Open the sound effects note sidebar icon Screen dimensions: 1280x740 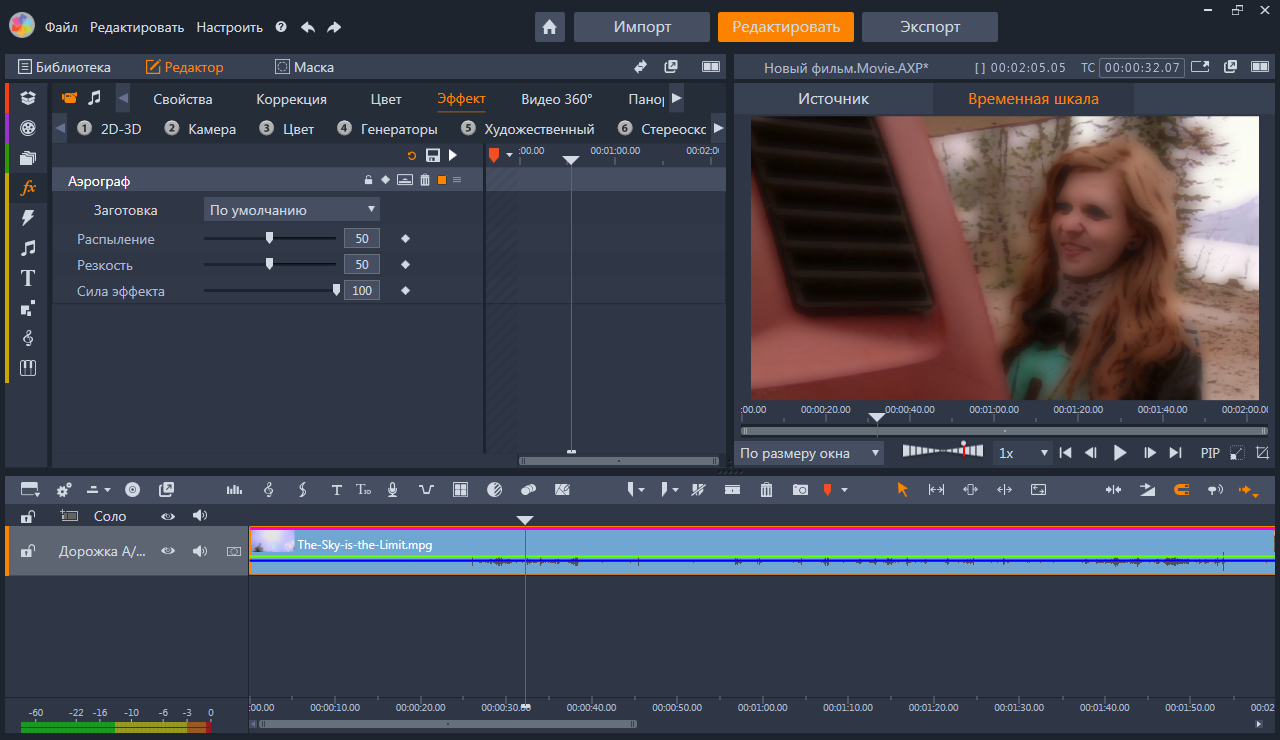coord(28,248)
